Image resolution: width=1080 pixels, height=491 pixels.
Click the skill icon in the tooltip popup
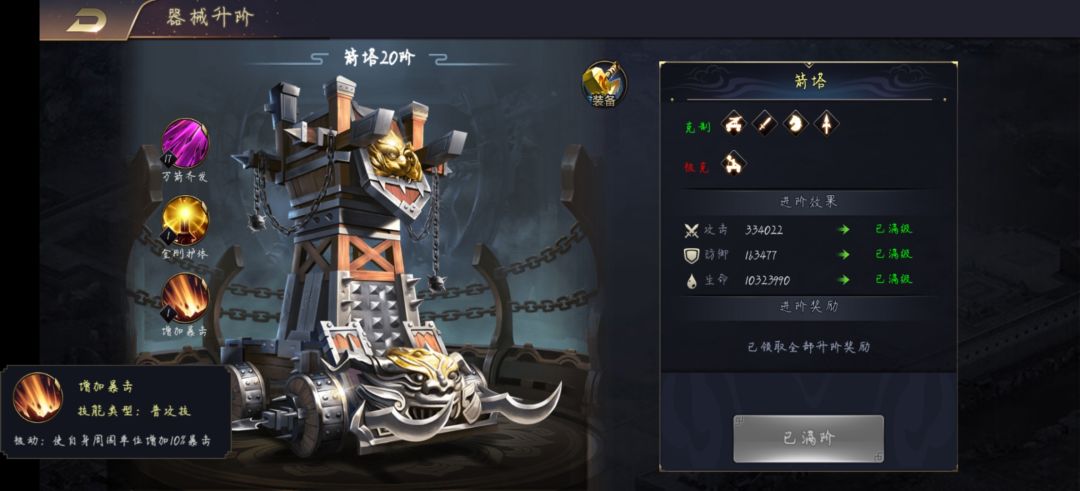pyautogui.click(x=38, y=397)
